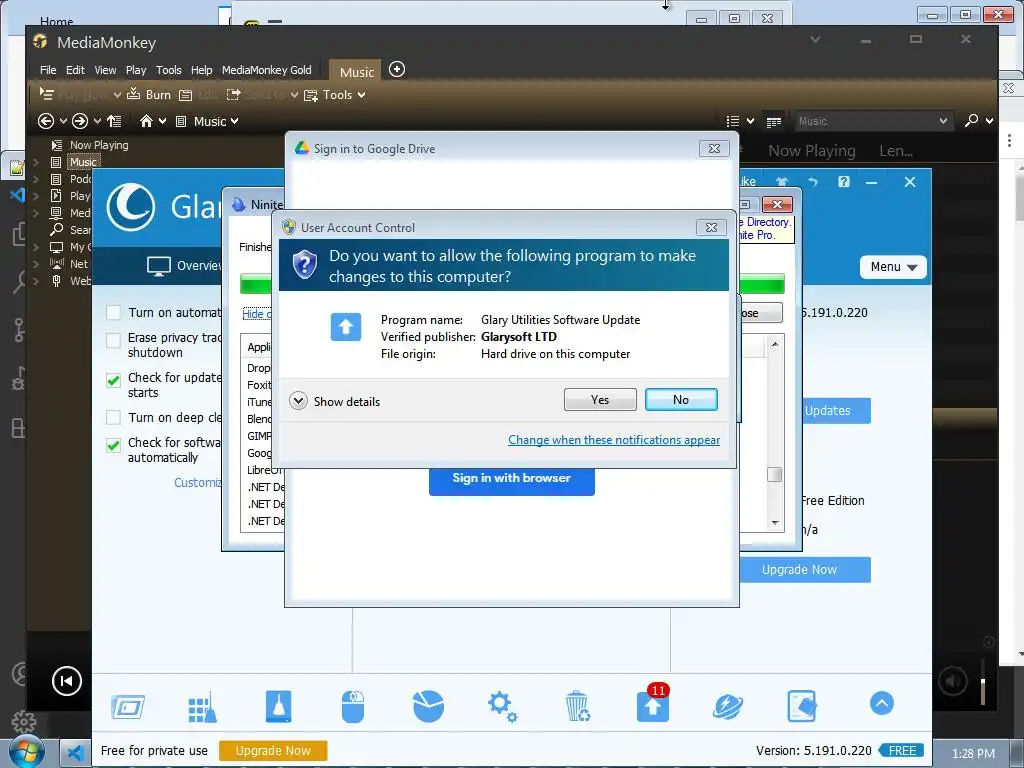The width and height of the screenshot is (1024, 768).
Task: Click MediaMonkey back navigation arrow
Action: [x=46, y=121]
